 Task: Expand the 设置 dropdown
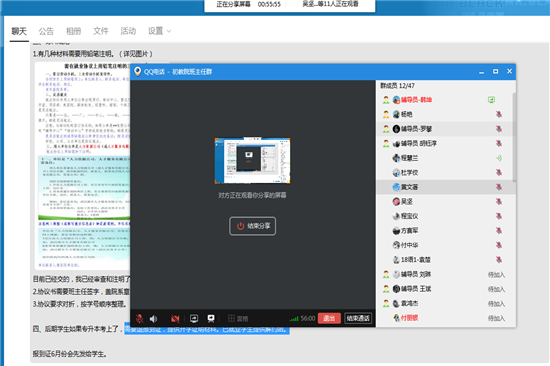(160, 31)
